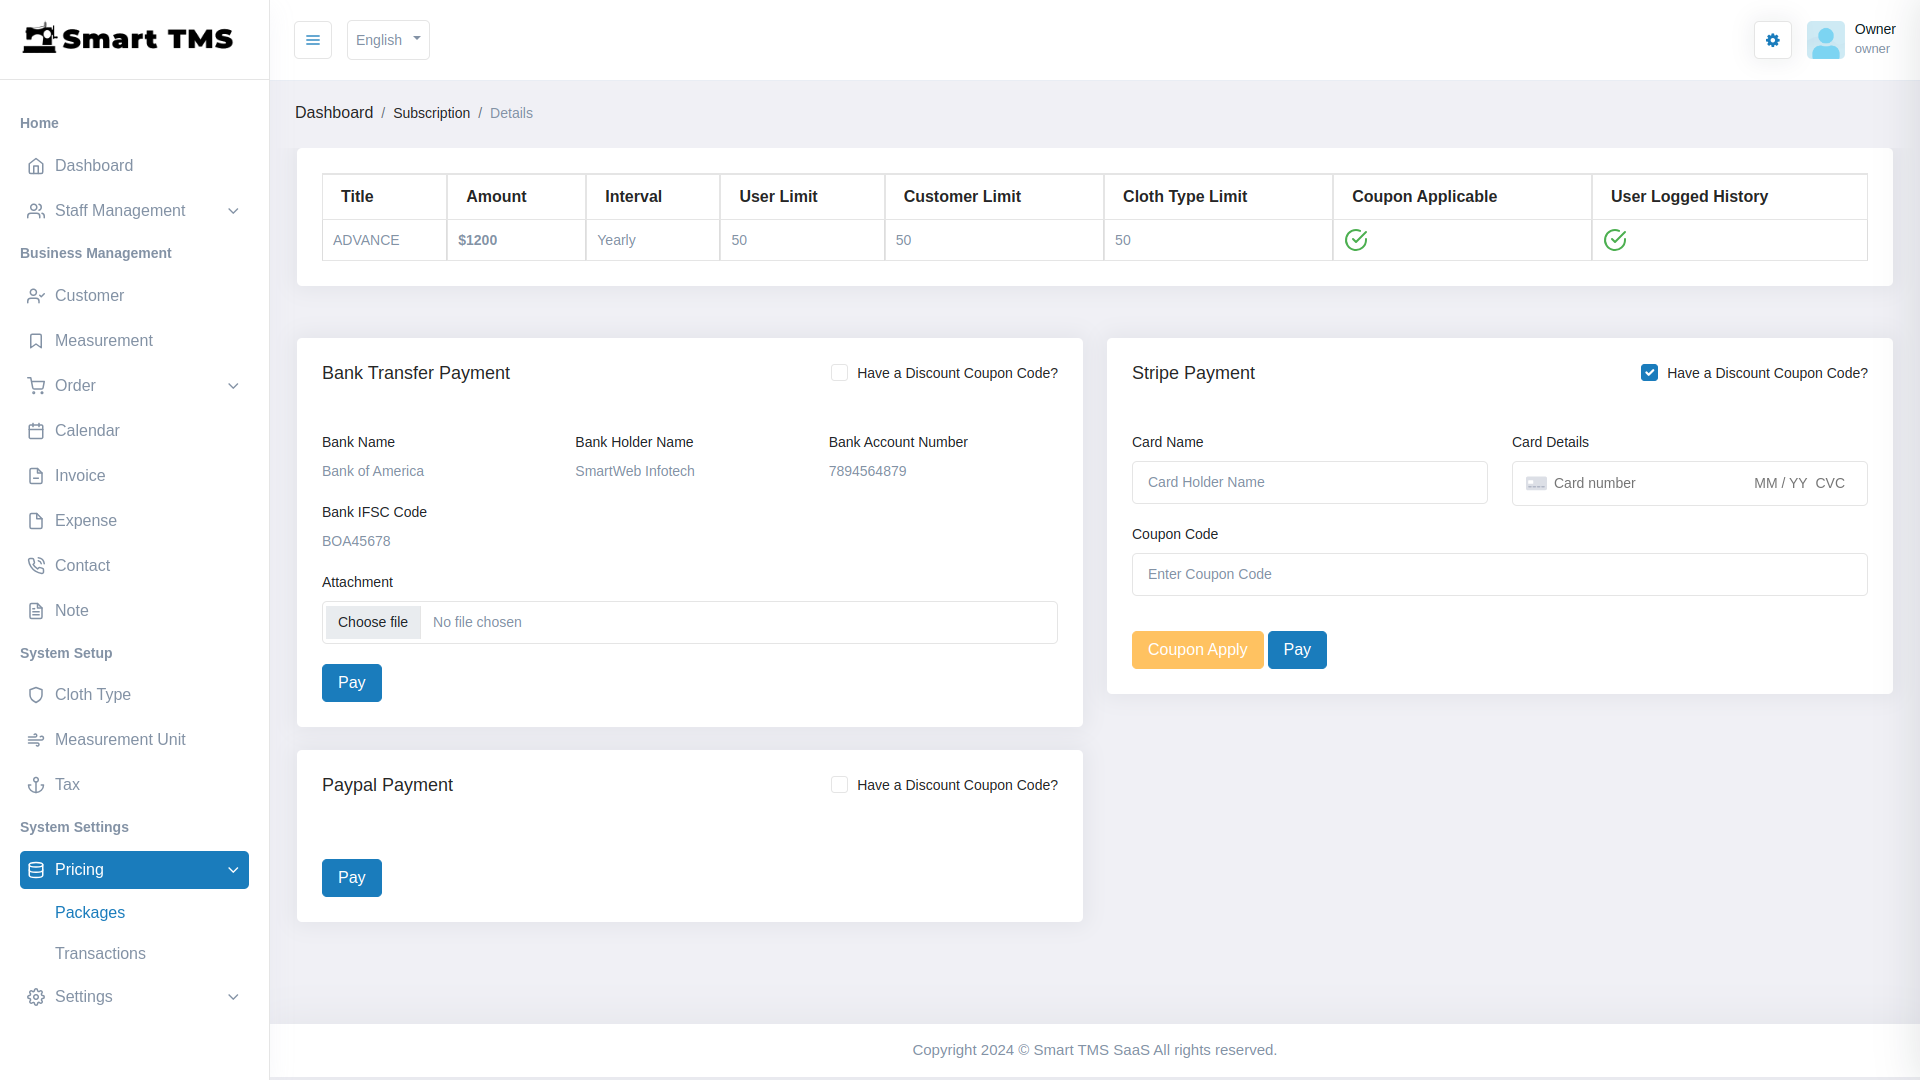Open the Dashboard icon in the sidebar
The image size is (1920, 1080).
pyautogui.click(x=36, y=166)
